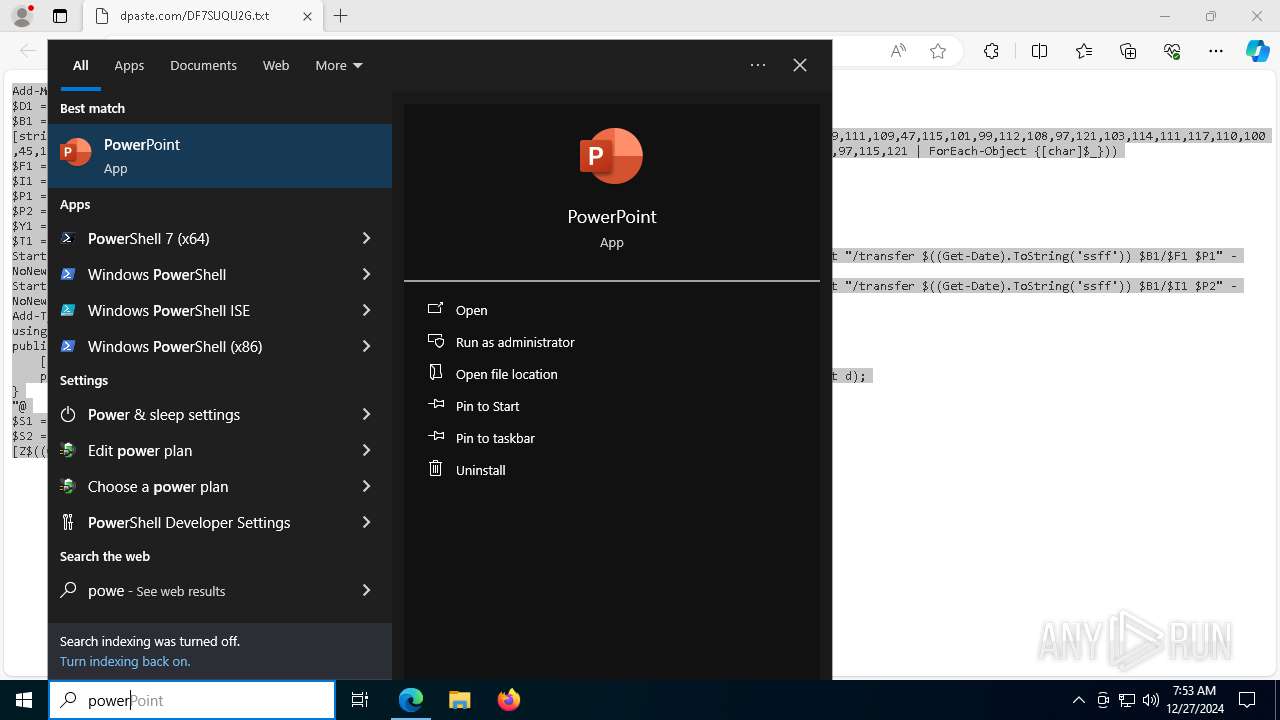Open Edge Collections

point(1128,51)
